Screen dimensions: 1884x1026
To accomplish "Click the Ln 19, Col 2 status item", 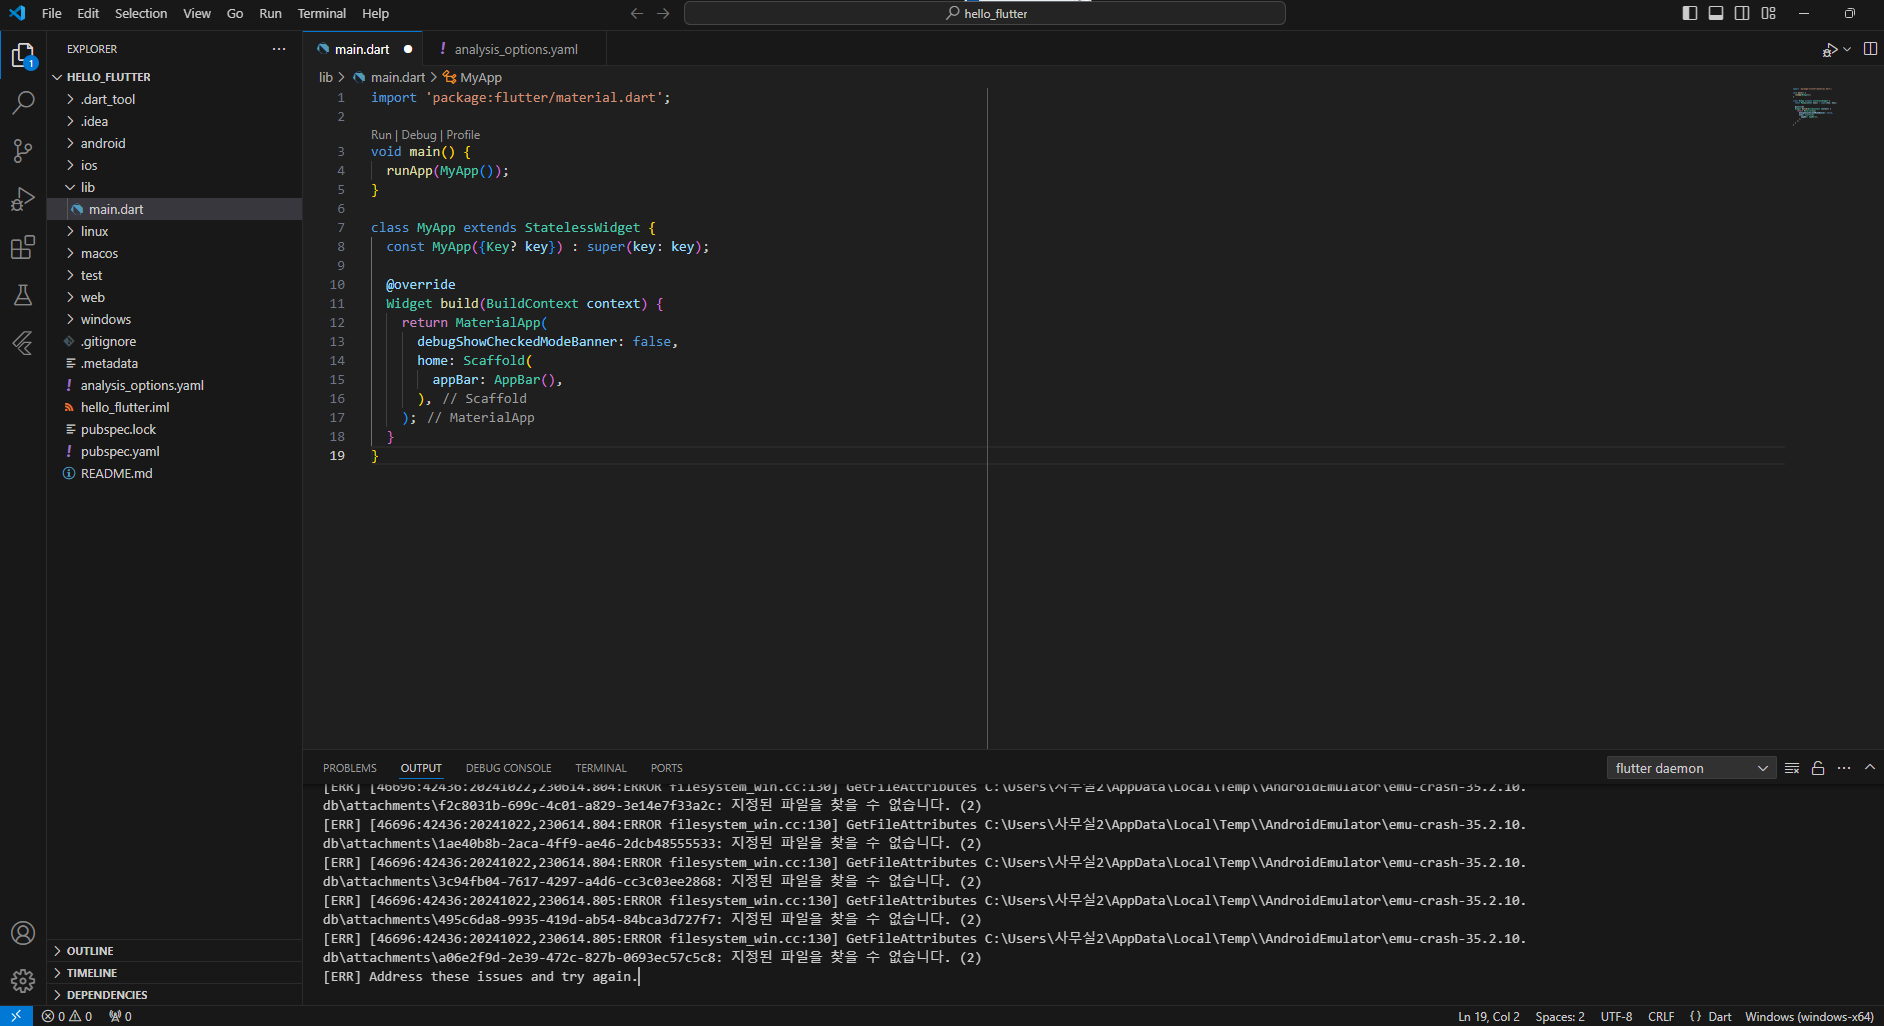I will (1489, 1016).
